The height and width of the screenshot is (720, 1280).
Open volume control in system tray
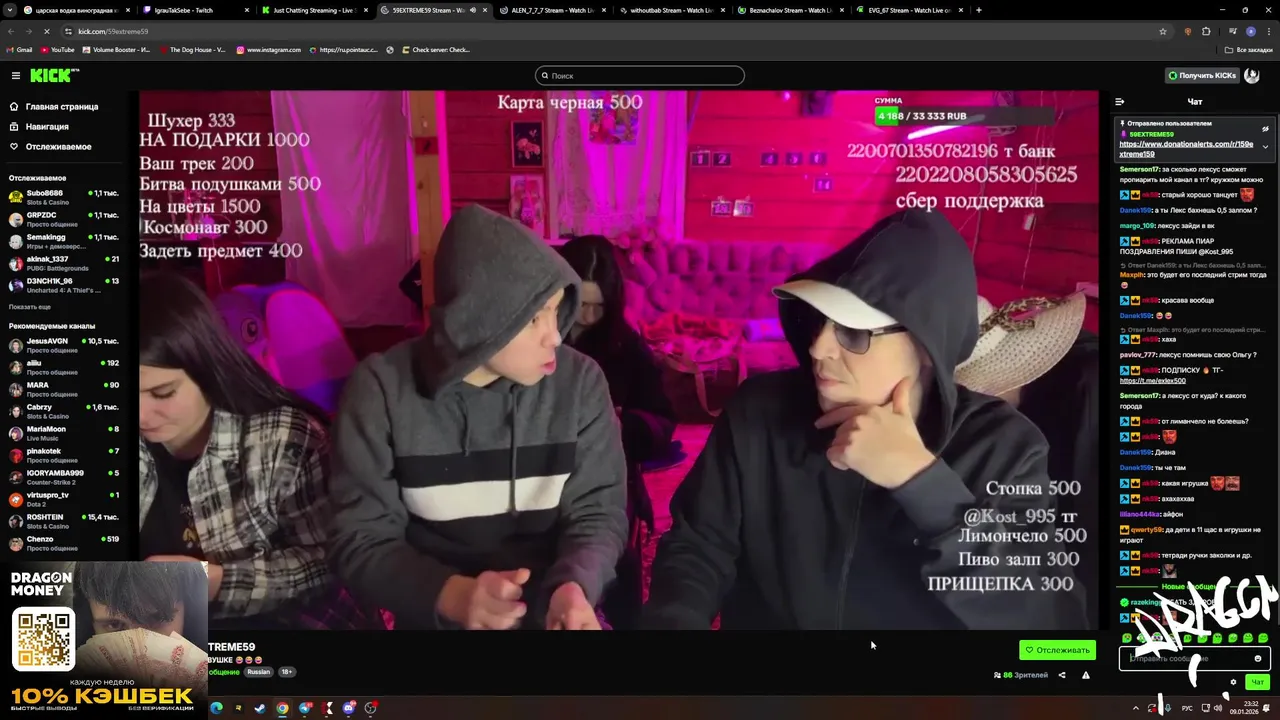pos(1217,708)
